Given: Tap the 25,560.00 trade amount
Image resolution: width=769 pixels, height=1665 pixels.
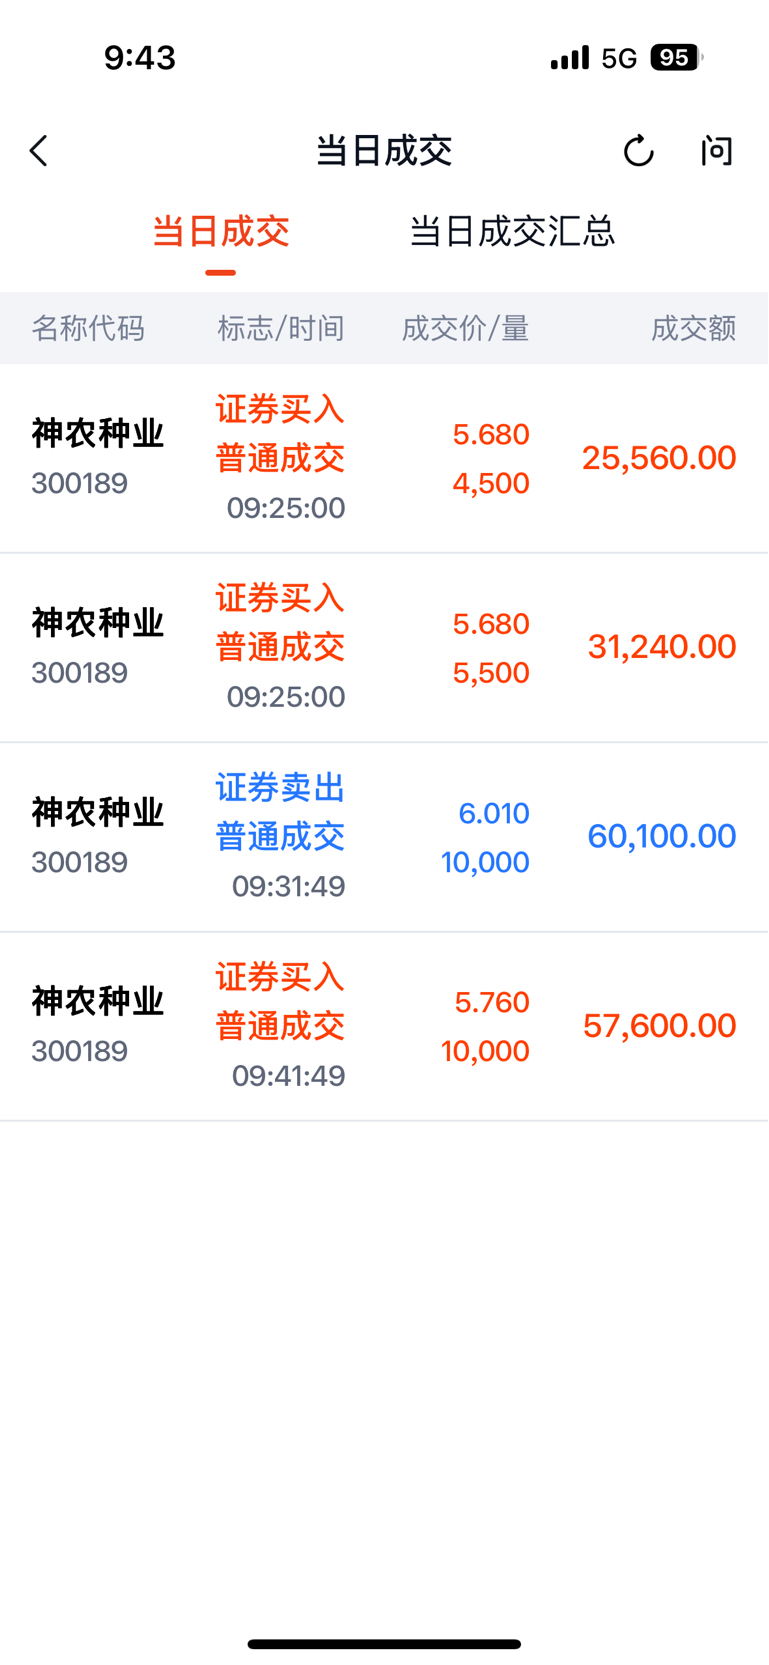Looking at the screenshot, I should point(659,458).
